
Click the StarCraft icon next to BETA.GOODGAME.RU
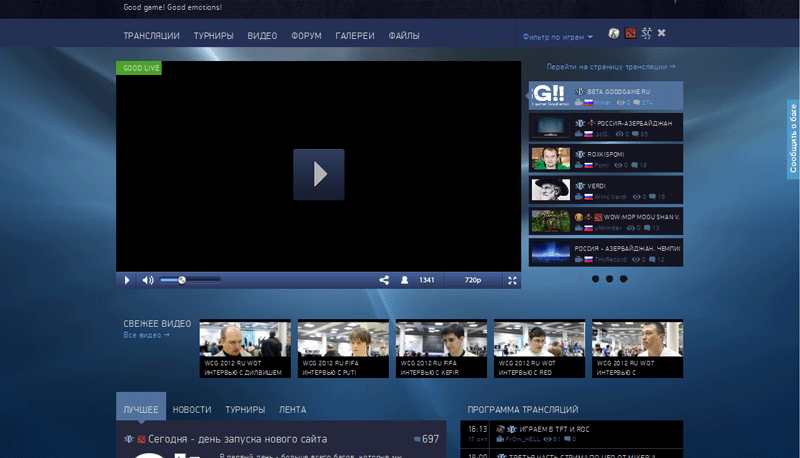580,92
